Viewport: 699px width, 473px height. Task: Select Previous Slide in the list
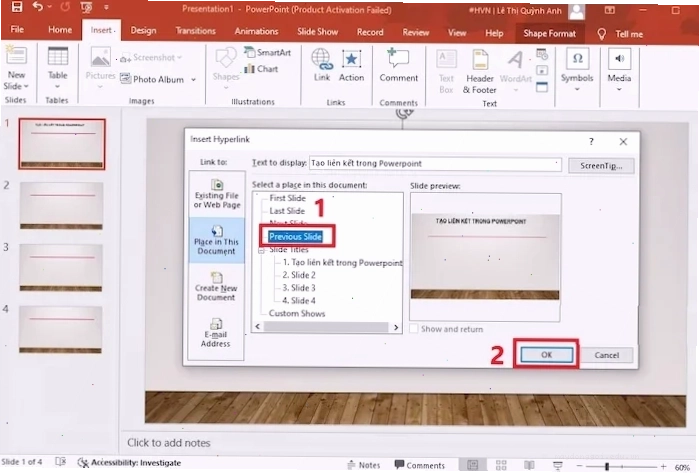click(x=295, y=237)
